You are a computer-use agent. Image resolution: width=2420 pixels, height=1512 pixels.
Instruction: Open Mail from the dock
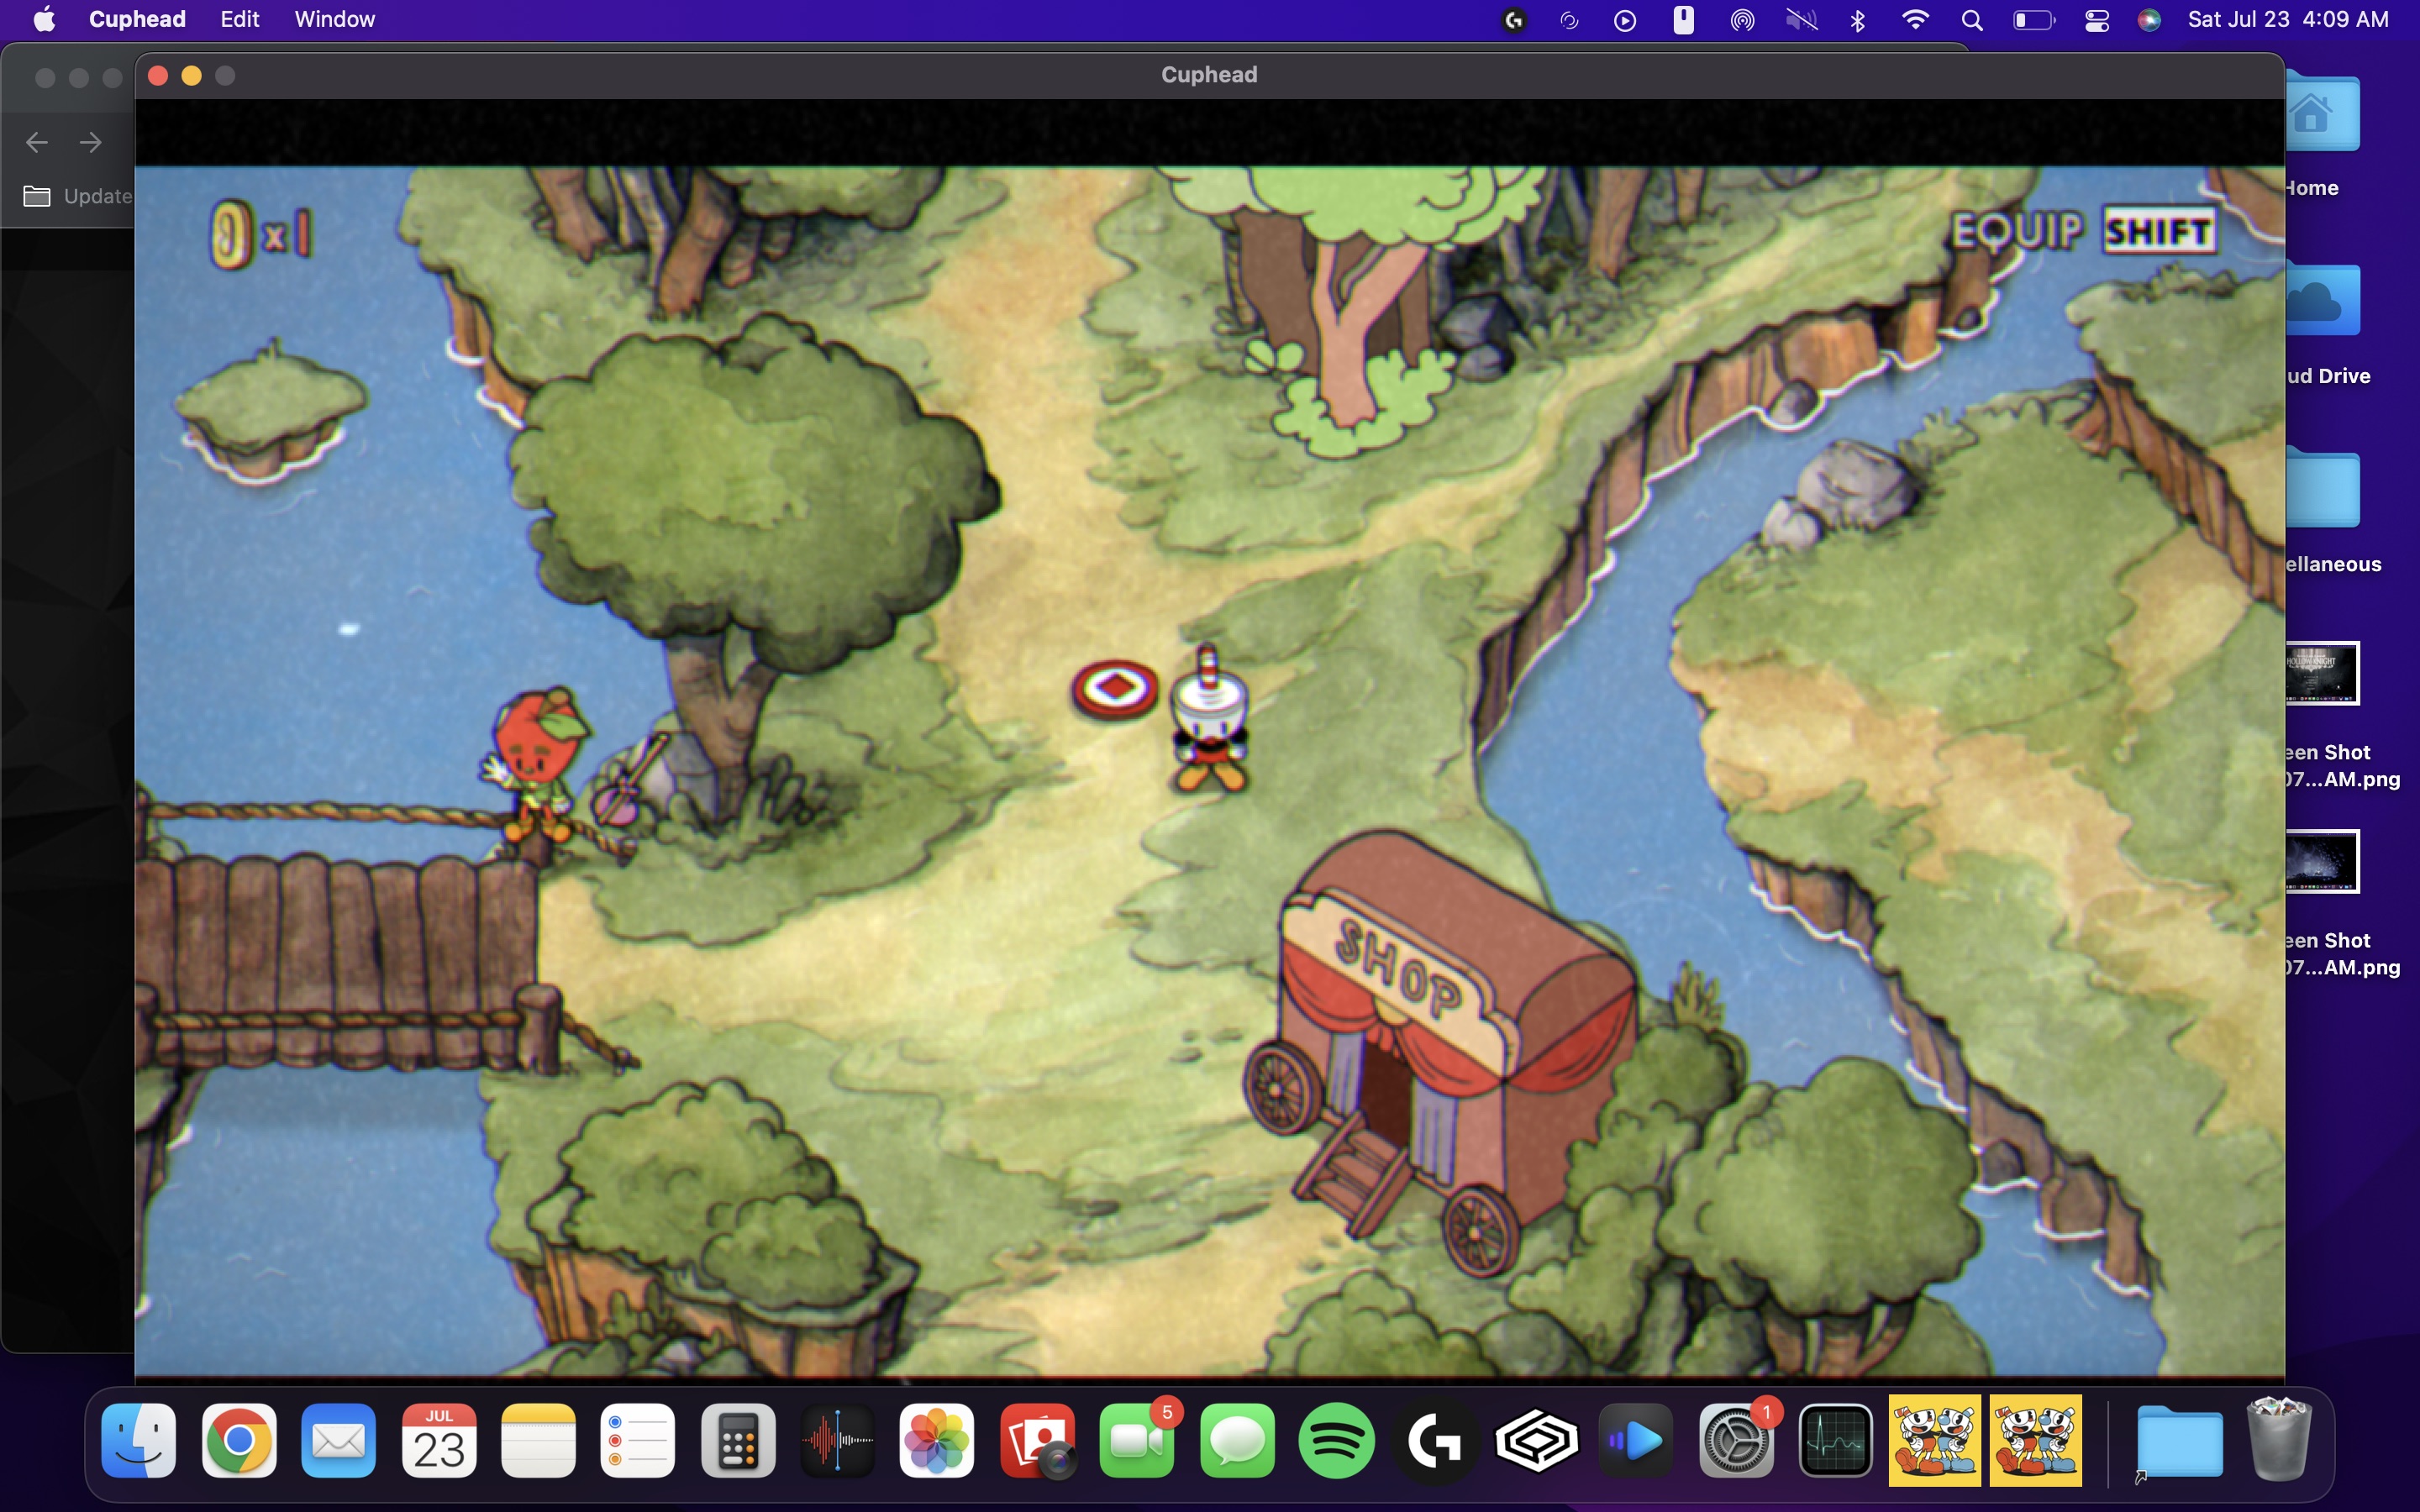coord(338,1440)
